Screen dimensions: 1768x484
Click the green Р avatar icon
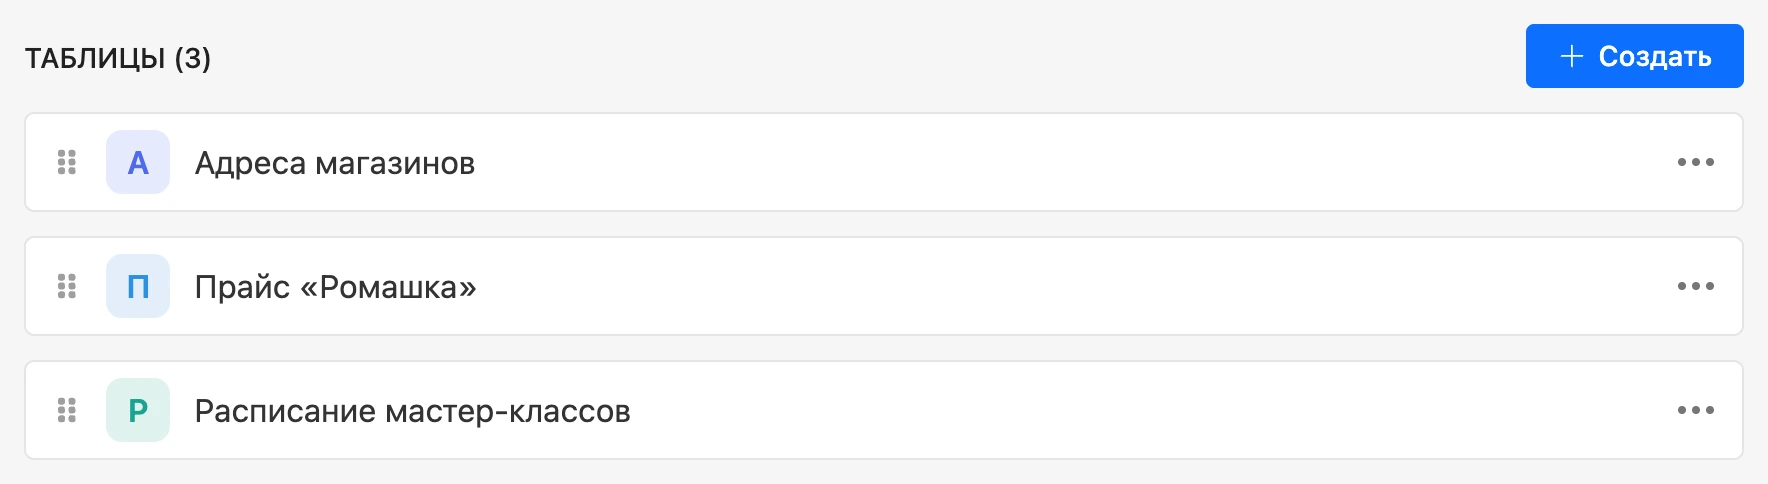pyautogui.click(x=138, y=410)
